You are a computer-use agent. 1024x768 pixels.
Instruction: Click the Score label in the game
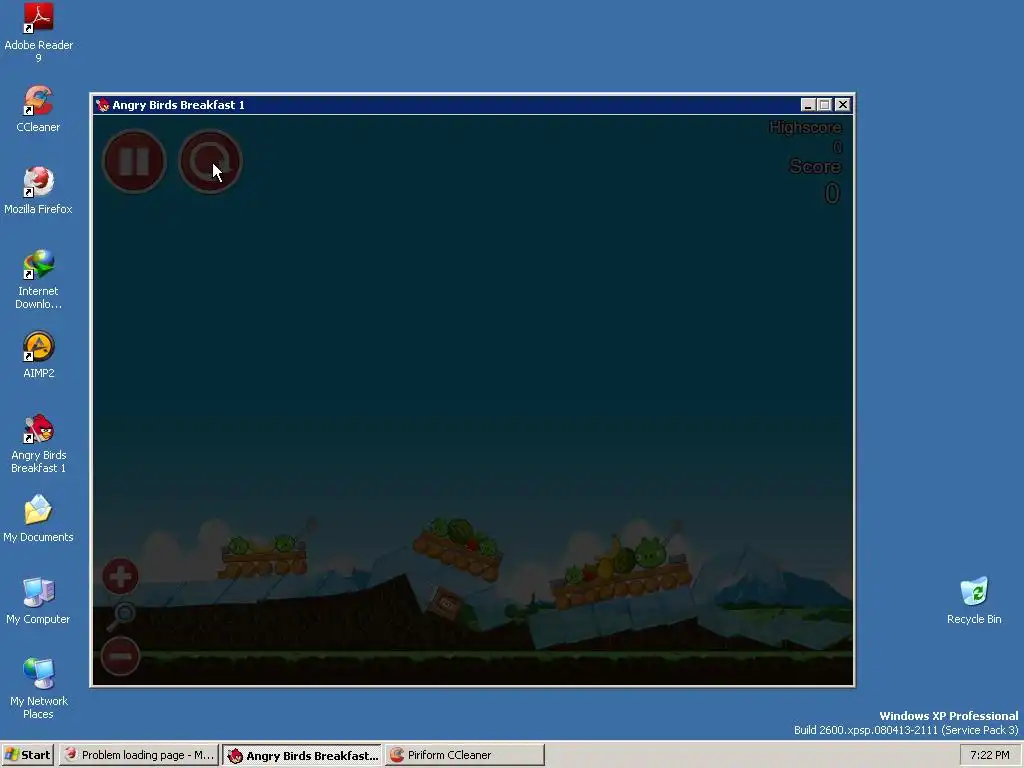[x=815, y=167]
